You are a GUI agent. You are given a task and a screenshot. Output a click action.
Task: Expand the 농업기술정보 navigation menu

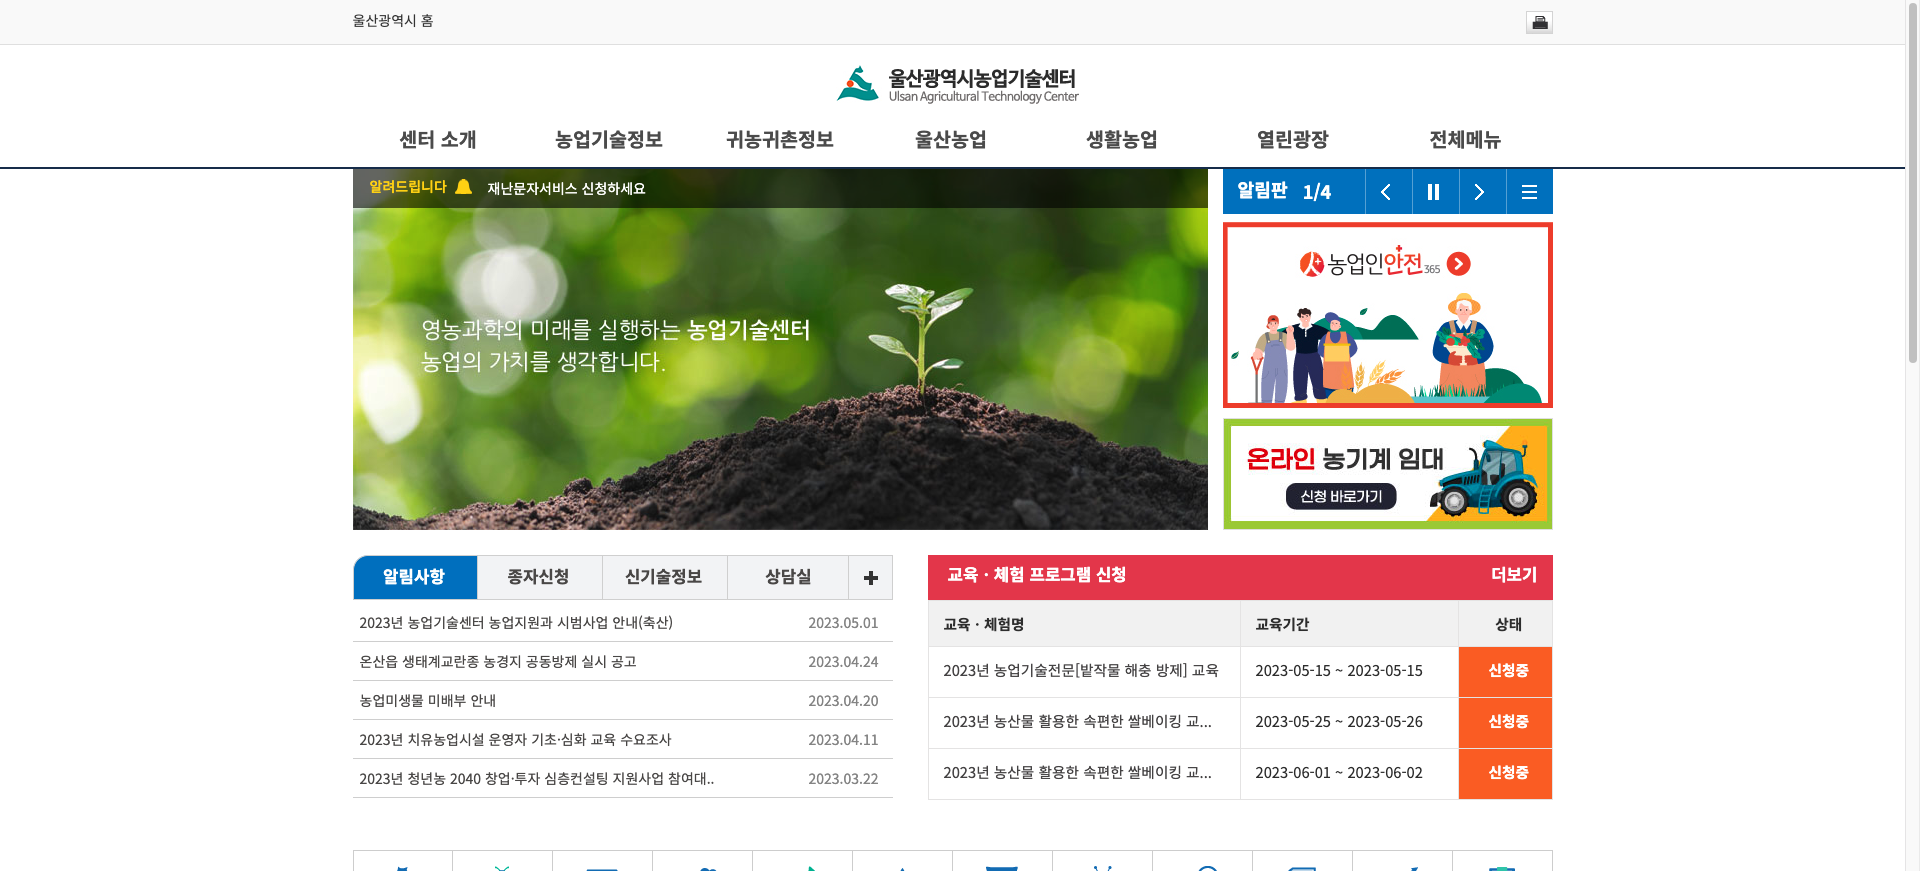point(608,140)
